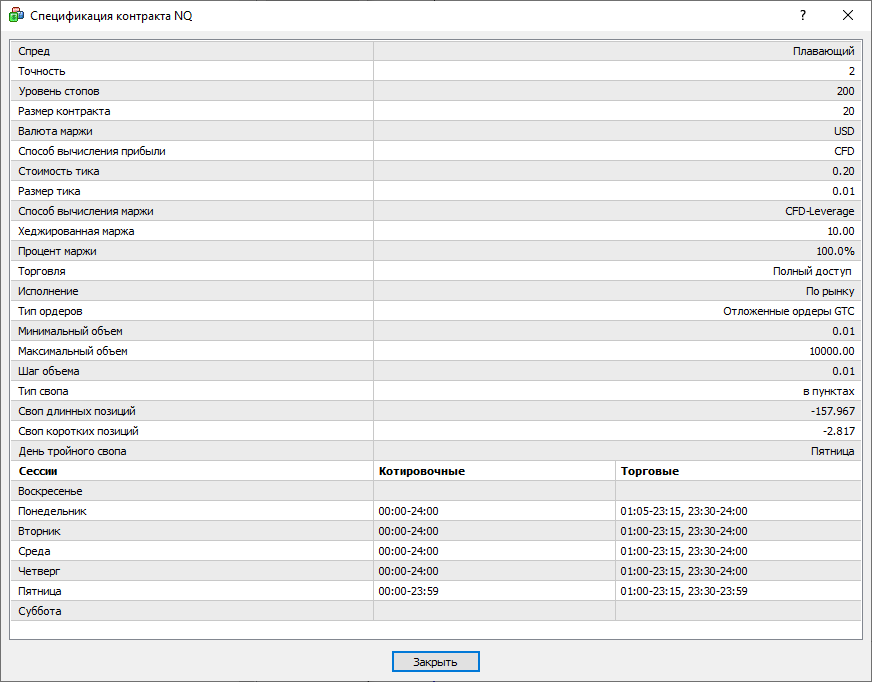Click the Котировочные column header
This screenshot has width=872, height=682.
tap(421, 471)
